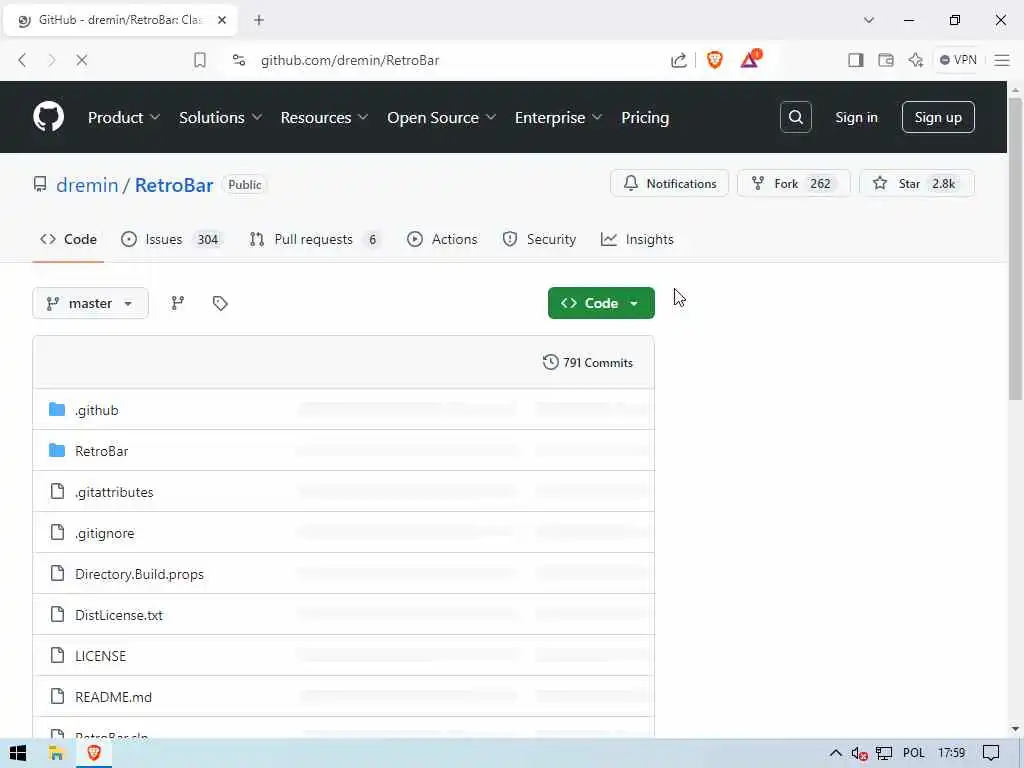Expand the Enterprise menu
The width and height of the screenshot is (1024, 768).
[558, 118]
